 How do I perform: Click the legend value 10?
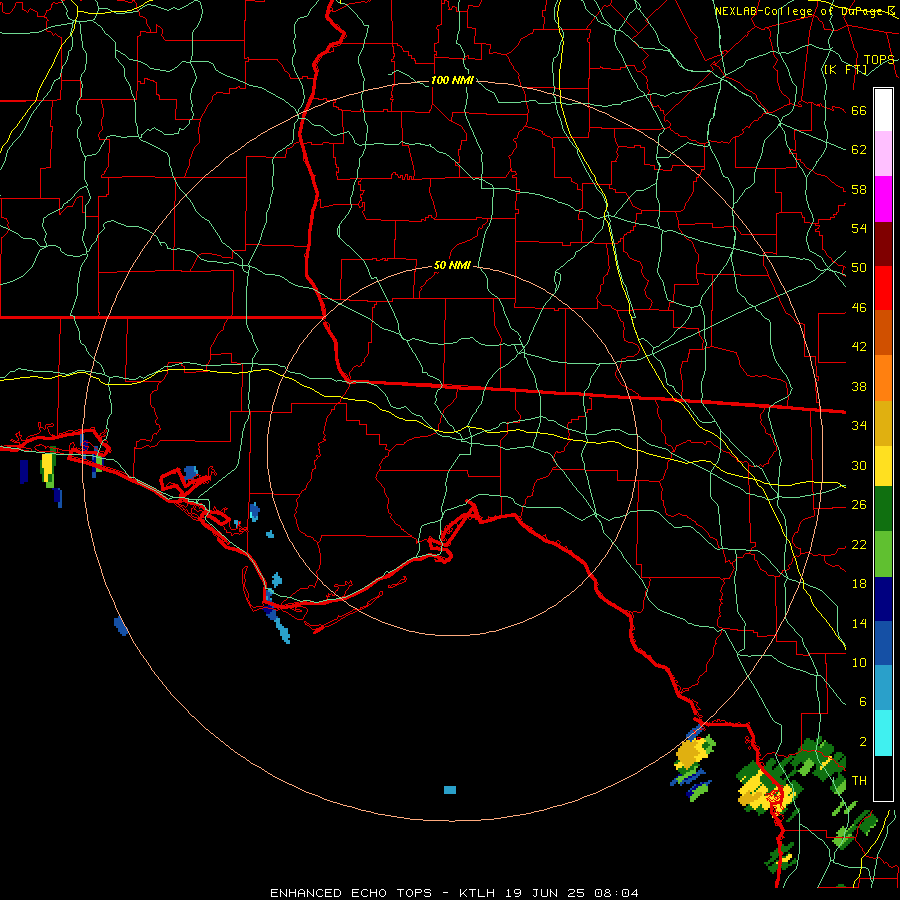859,662
